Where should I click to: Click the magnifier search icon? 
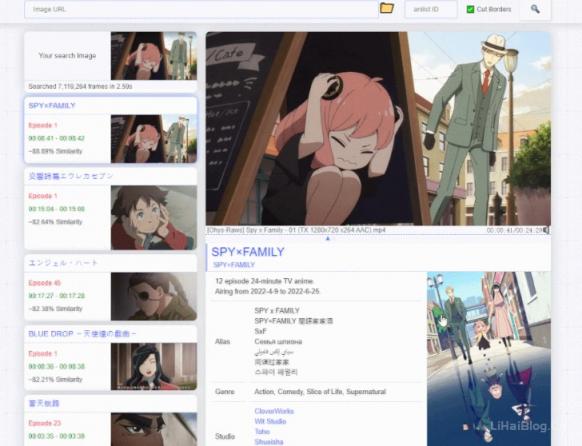pos(535,9)
